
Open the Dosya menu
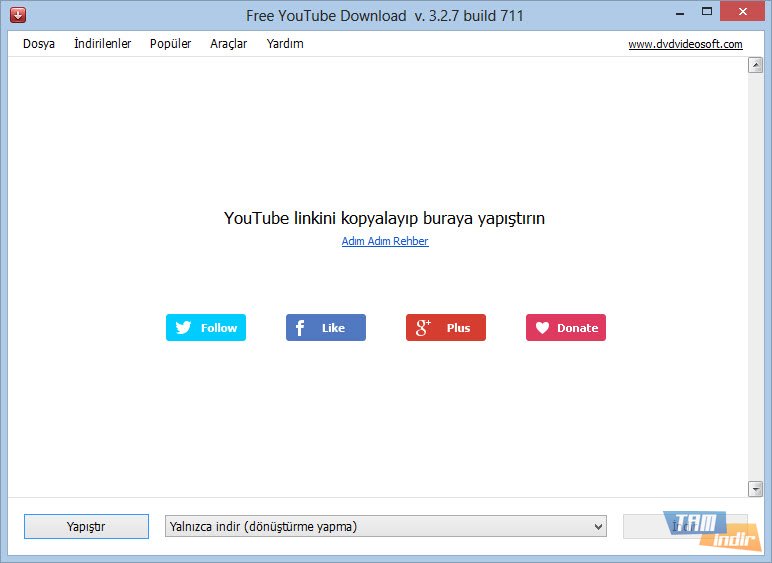coord(39,44)
